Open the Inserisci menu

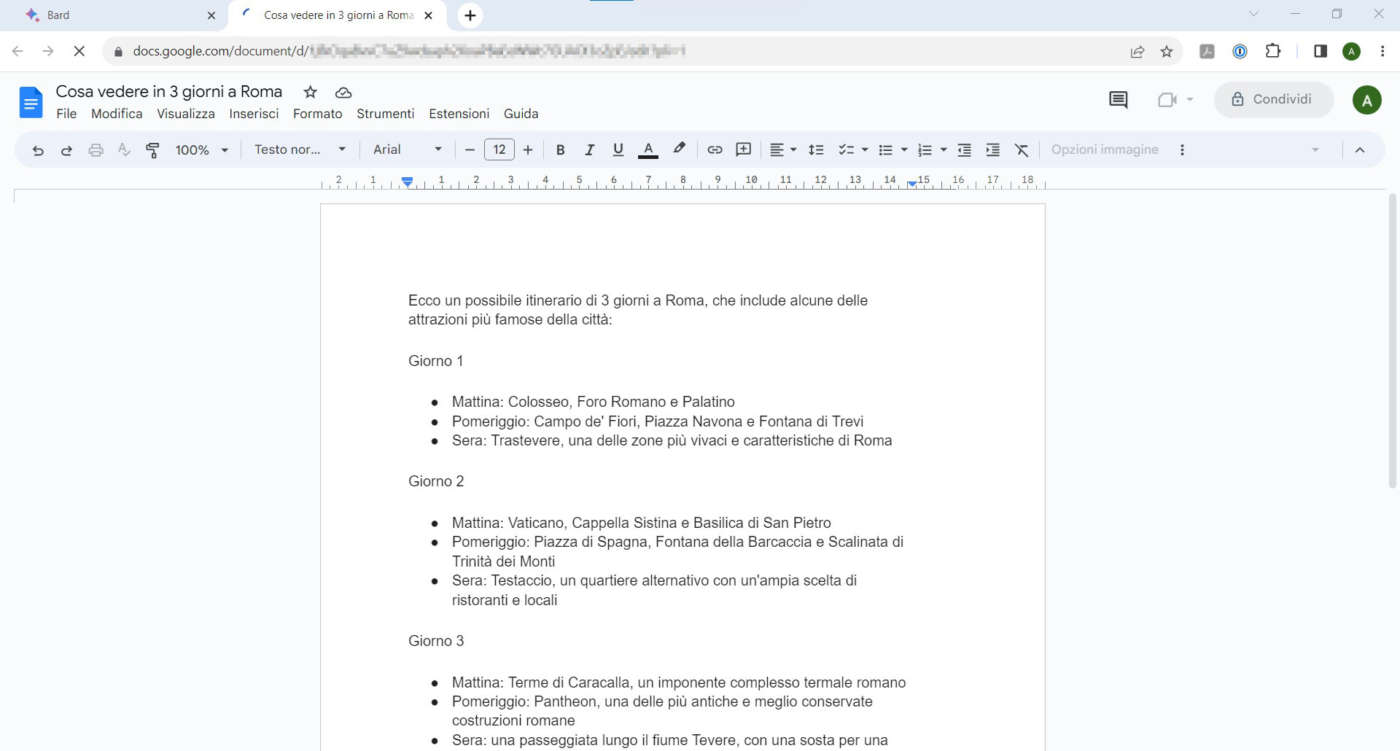pos(253,114)
